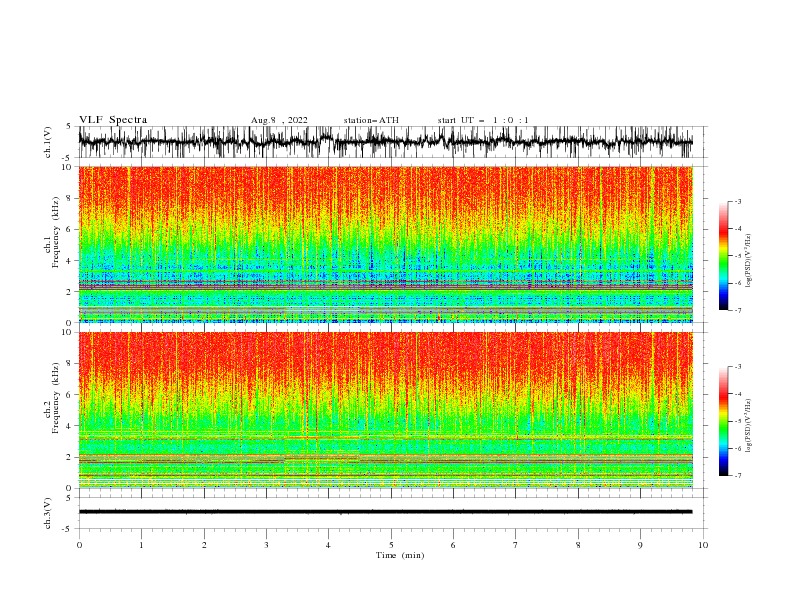Click the ch.2 "Frequency (kHz)" axis label
The height and width of the screenshot is (612, 792).
[56, 398]
